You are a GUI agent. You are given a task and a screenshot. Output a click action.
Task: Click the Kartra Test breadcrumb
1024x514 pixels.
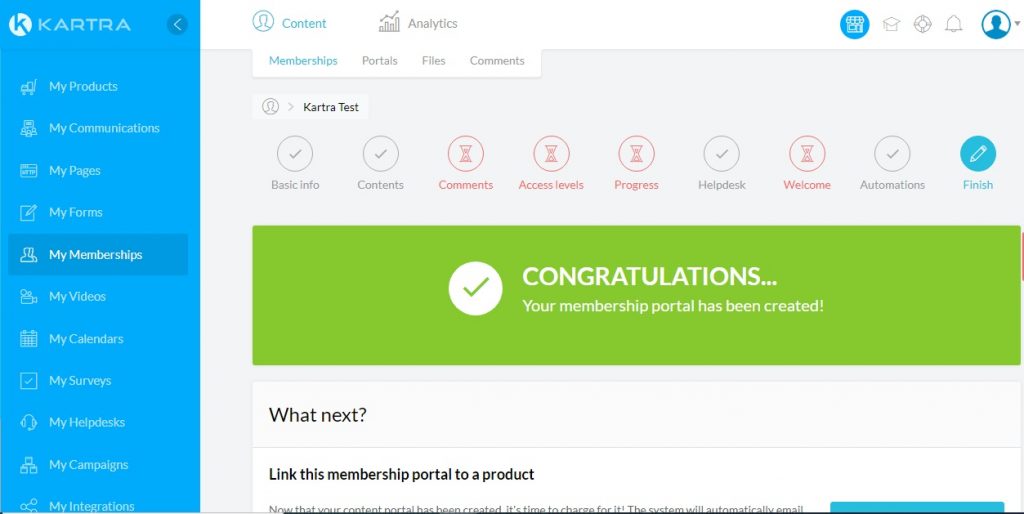coord(331,107)
